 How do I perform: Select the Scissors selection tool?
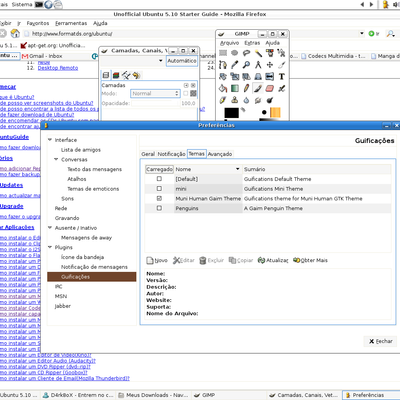282,53
